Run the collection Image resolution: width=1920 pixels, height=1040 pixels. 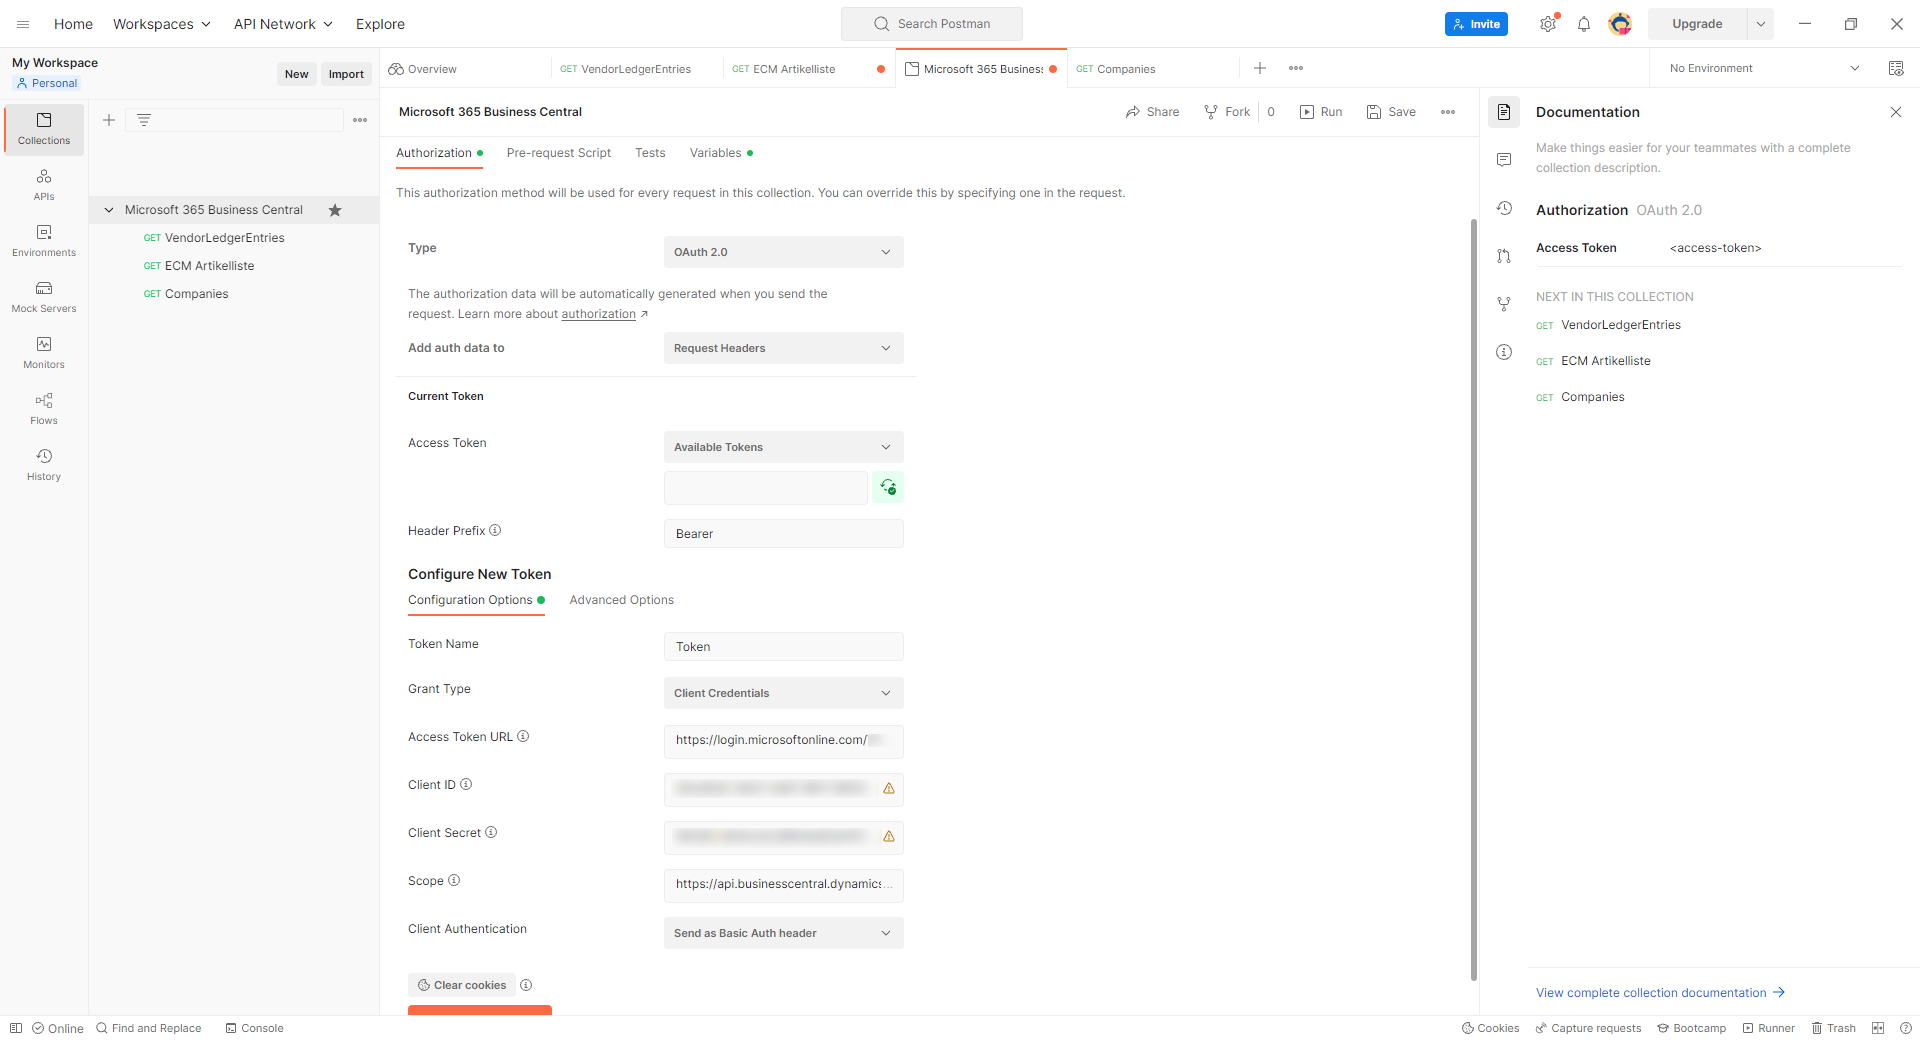point(1321,112)
